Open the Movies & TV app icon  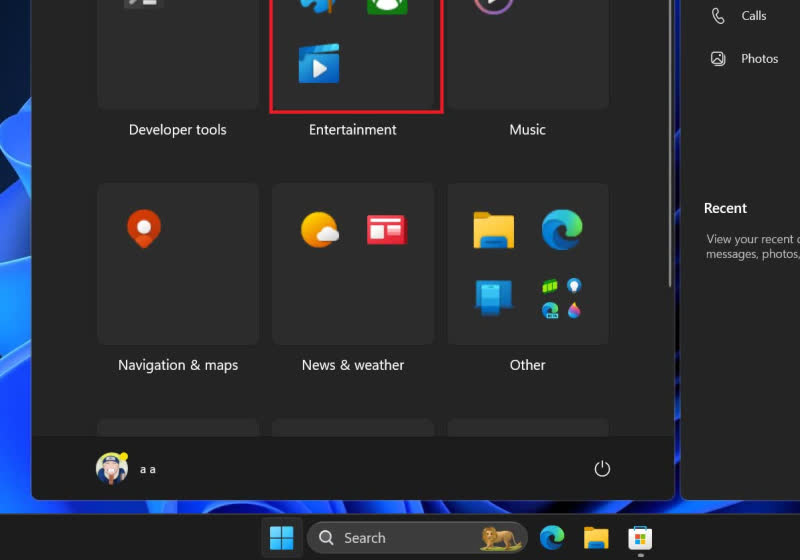click(319, 64)
